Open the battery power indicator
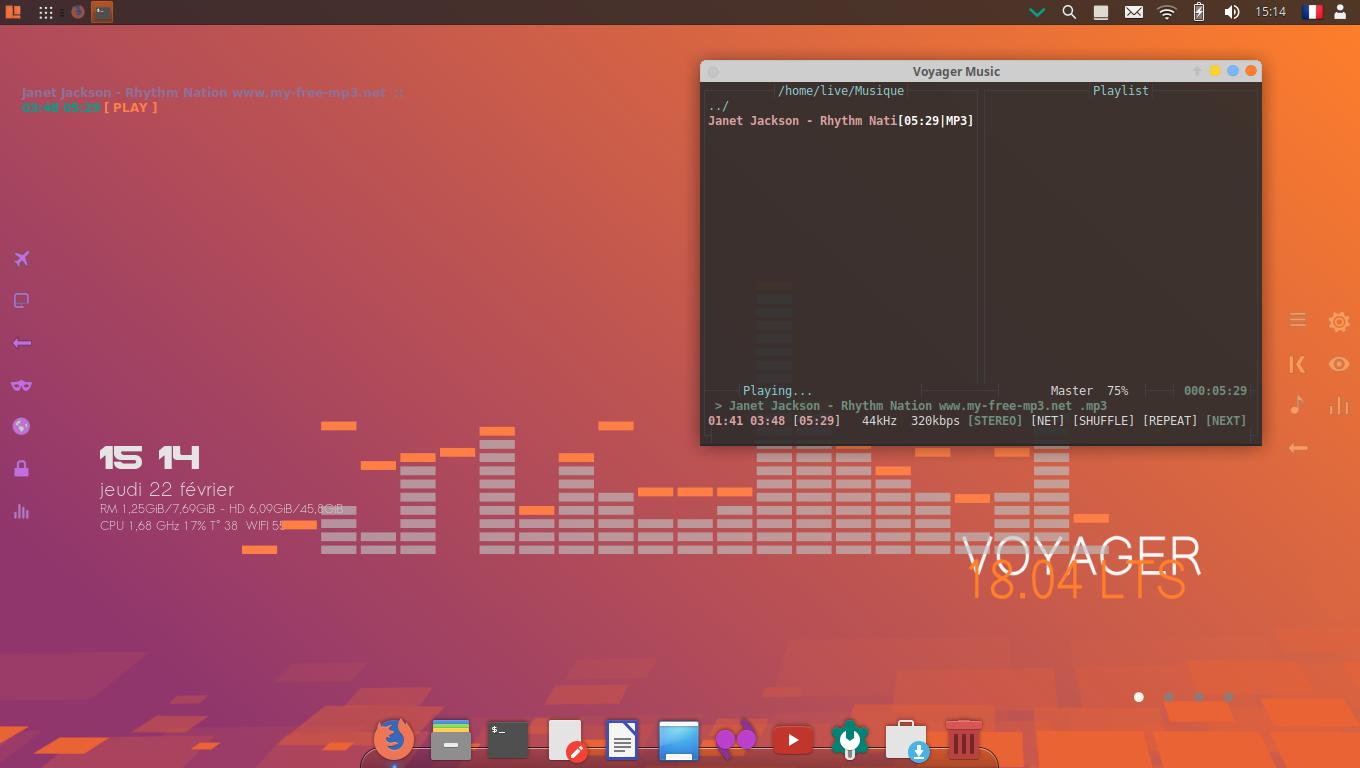1360x768 pixels. point(1199,12)
